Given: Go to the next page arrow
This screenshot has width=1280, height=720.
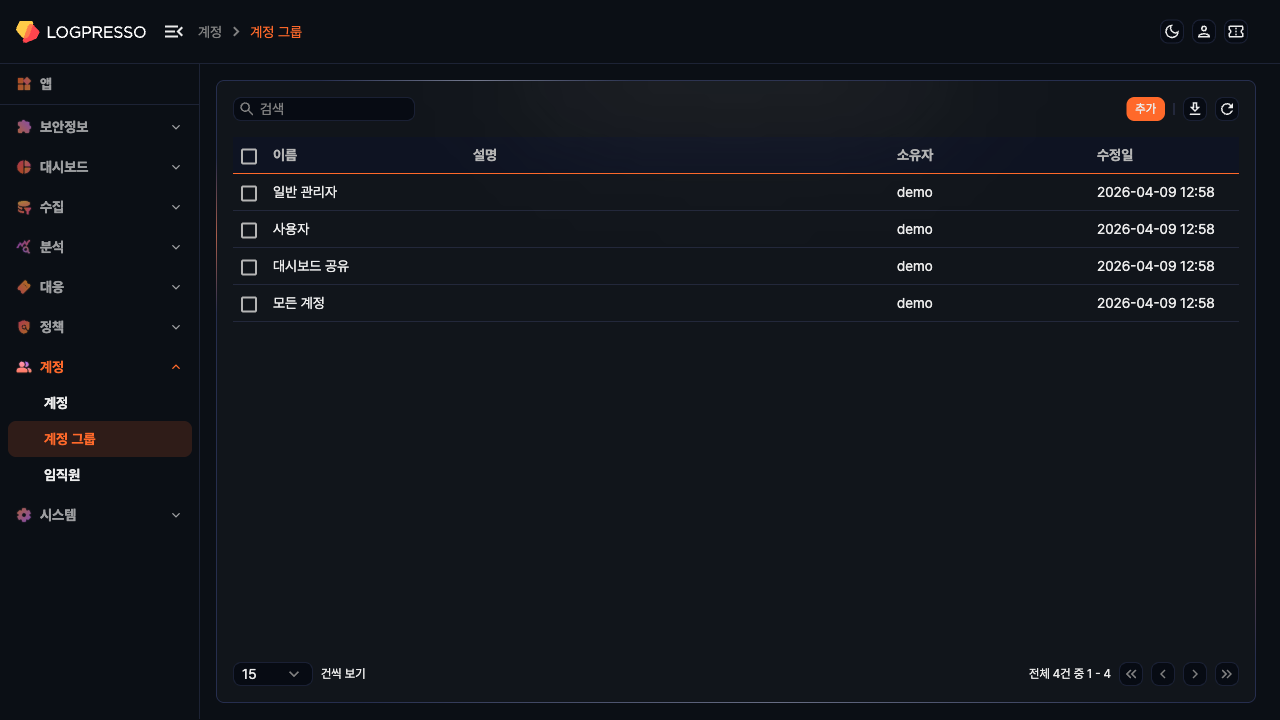Looking at the screenshot, I should (1195, 674).
